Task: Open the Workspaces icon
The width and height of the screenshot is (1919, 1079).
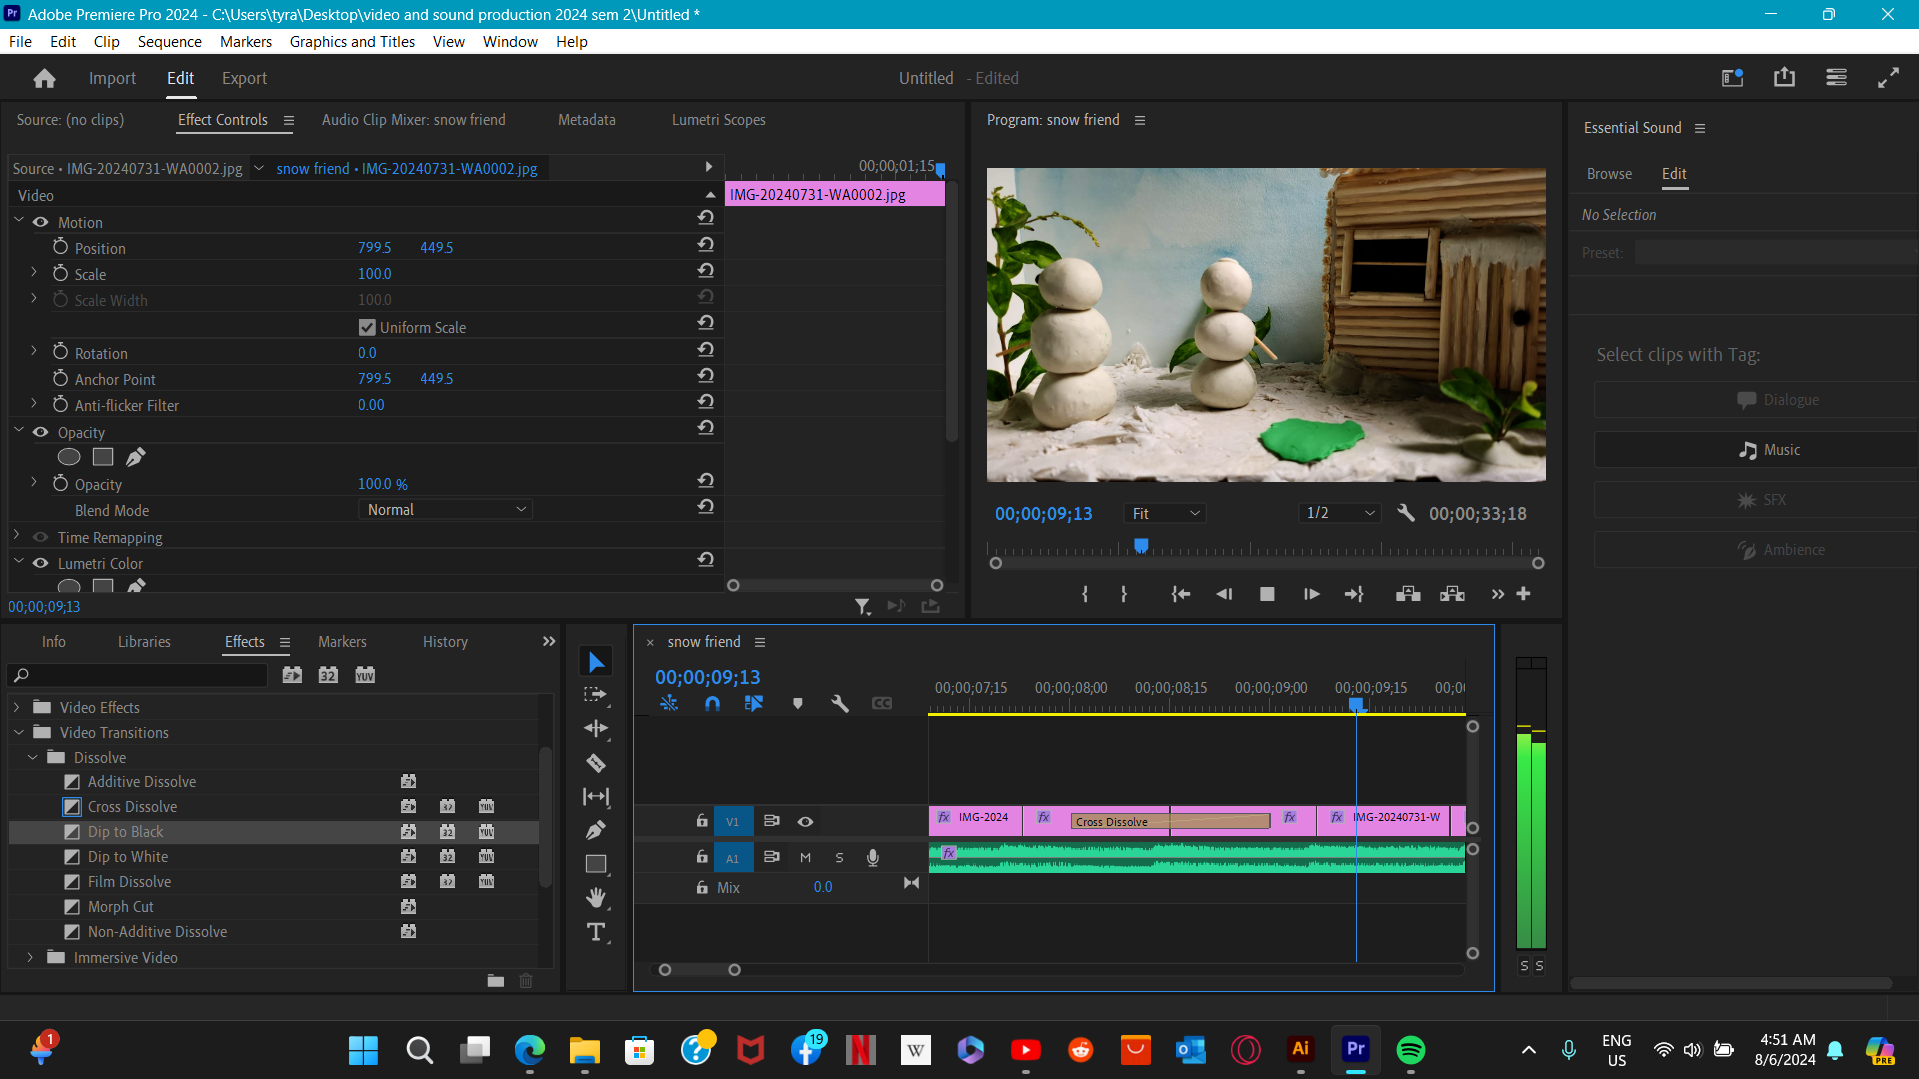Action: tap(1836, 78)
